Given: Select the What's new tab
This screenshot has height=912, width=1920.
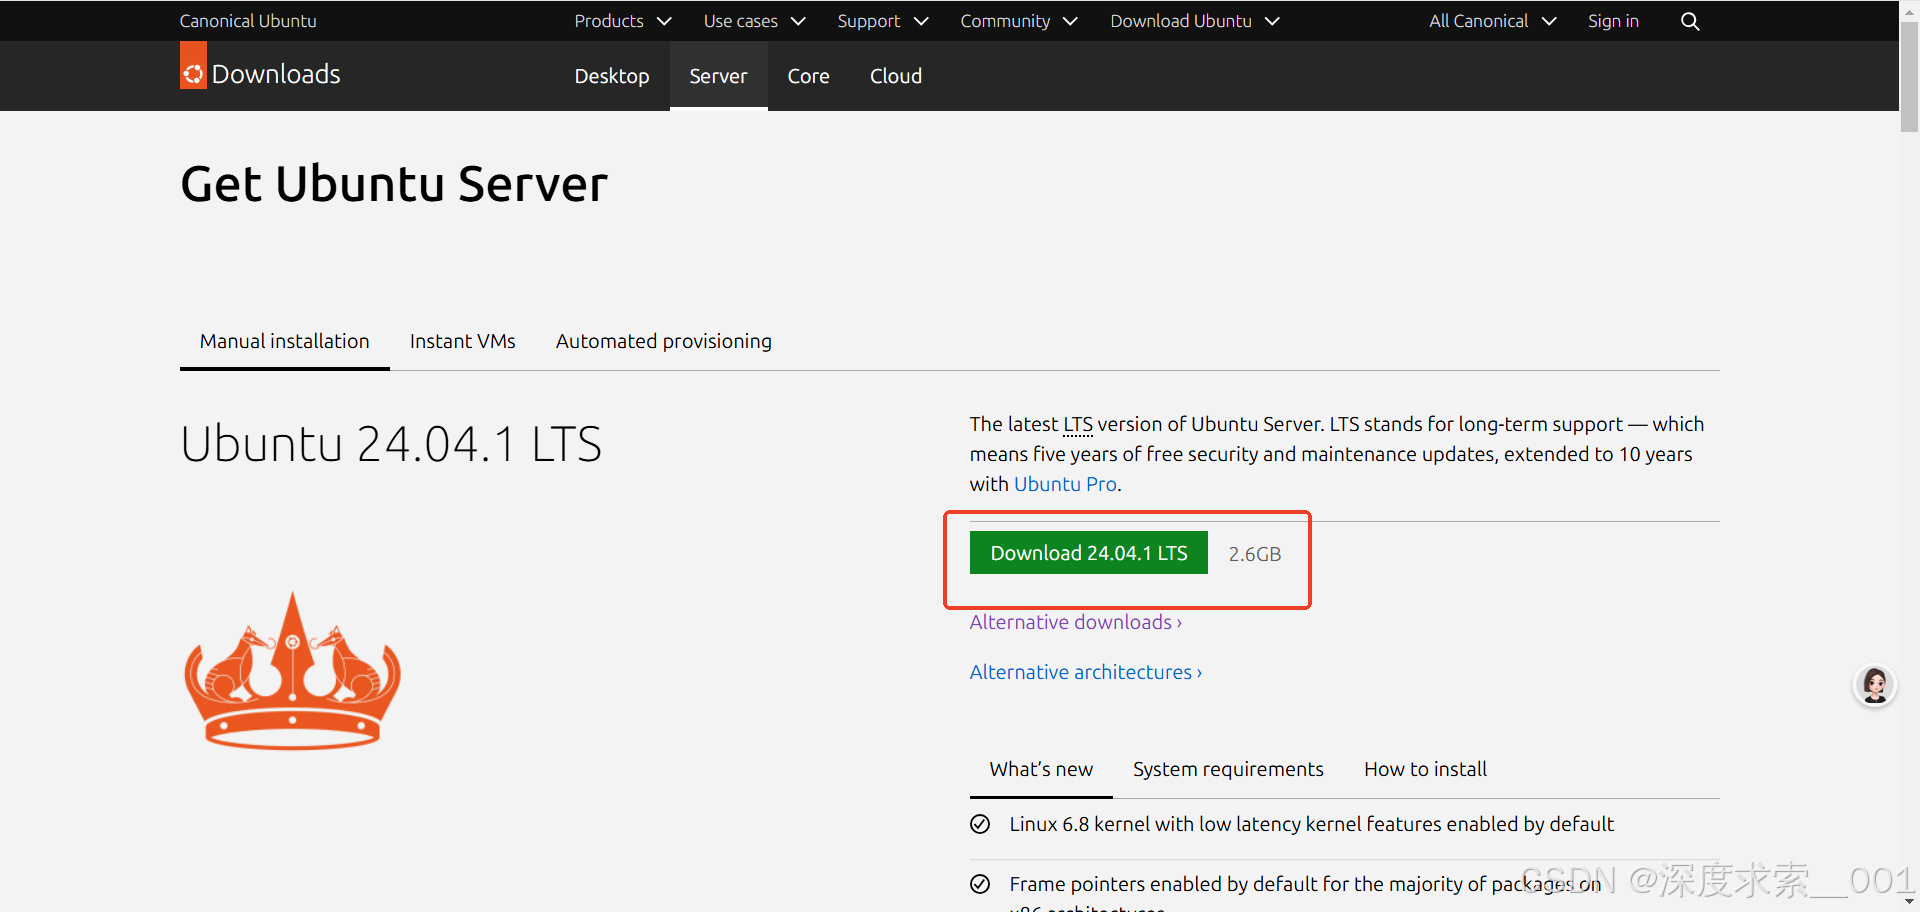Looking at the screenshot, I should (1041, 769).
